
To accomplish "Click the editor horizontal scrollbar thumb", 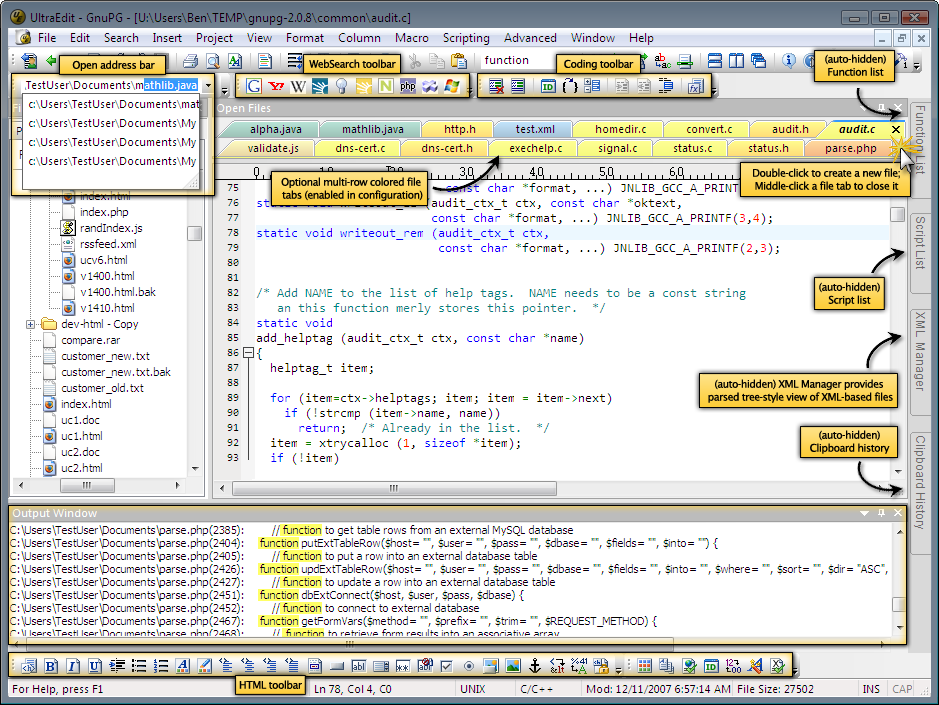I will point(394,488).
